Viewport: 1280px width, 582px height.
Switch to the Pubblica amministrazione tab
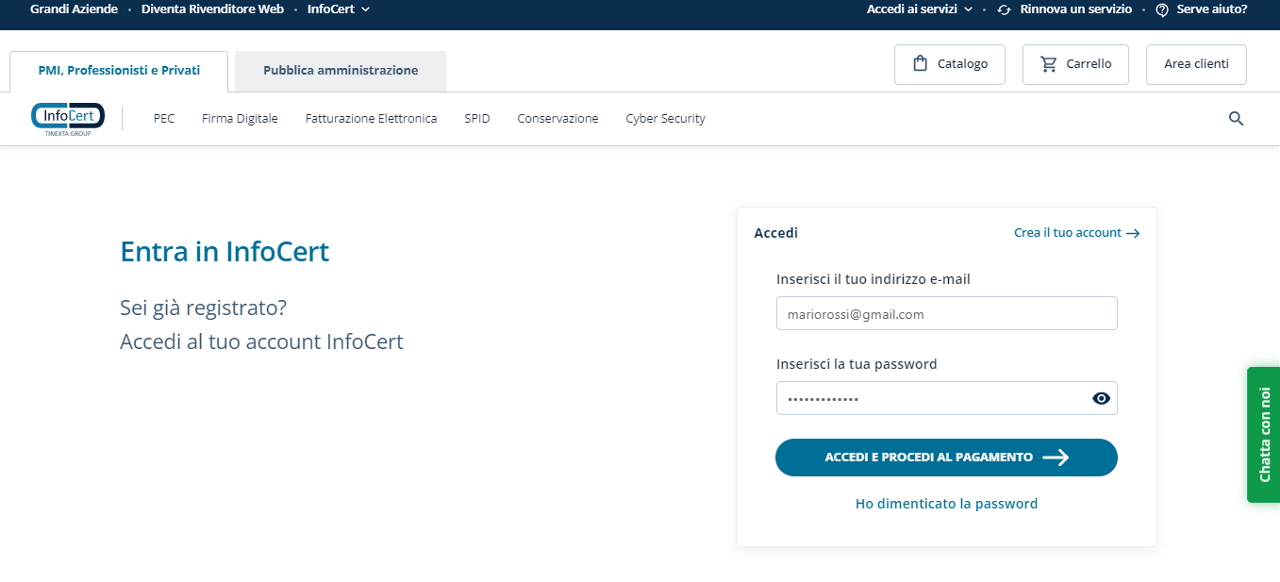point(340,71)
